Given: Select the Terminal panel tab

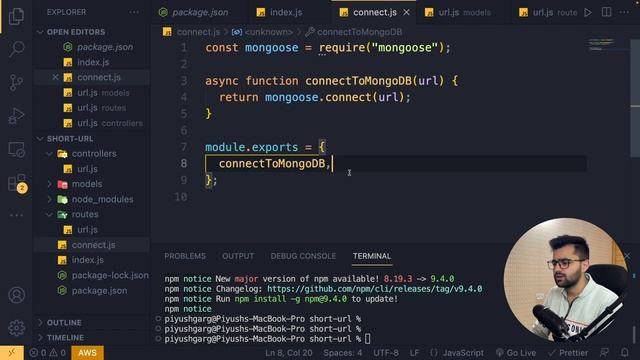Looking at the screenshot, I should (x=372, y=256).
